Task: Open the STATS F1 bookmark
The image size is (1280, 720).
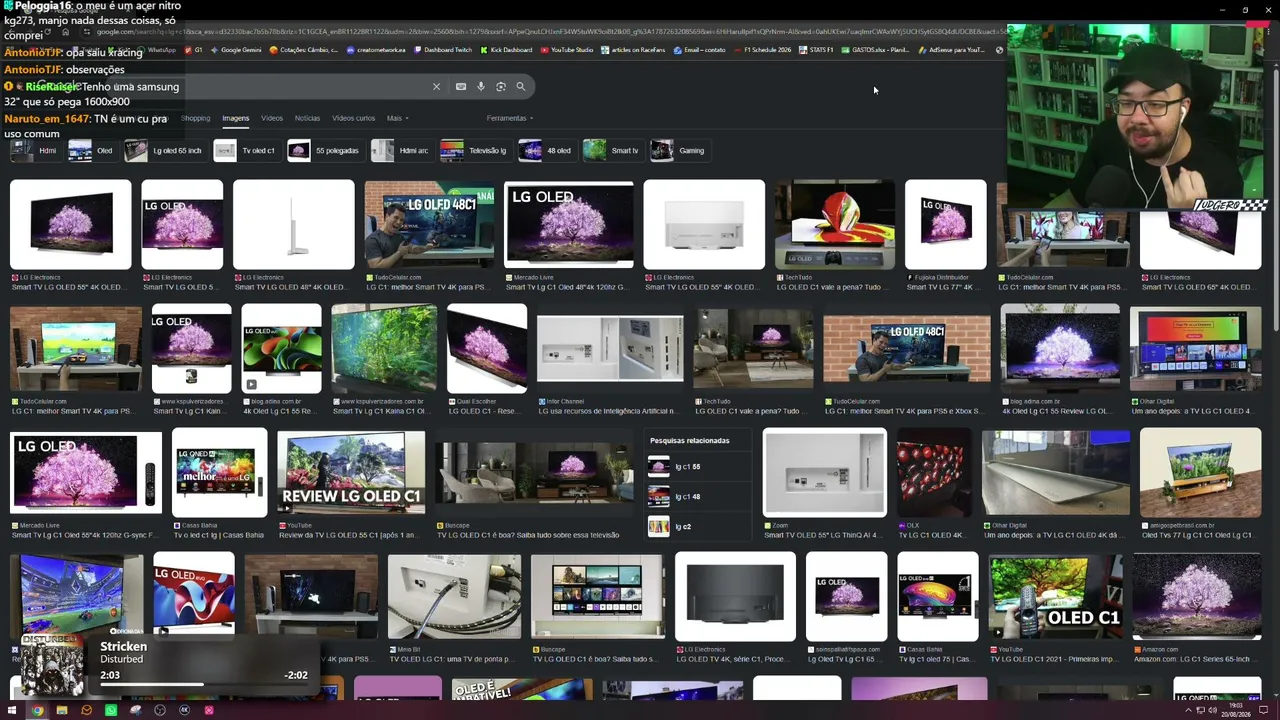Action: (816, 50)
